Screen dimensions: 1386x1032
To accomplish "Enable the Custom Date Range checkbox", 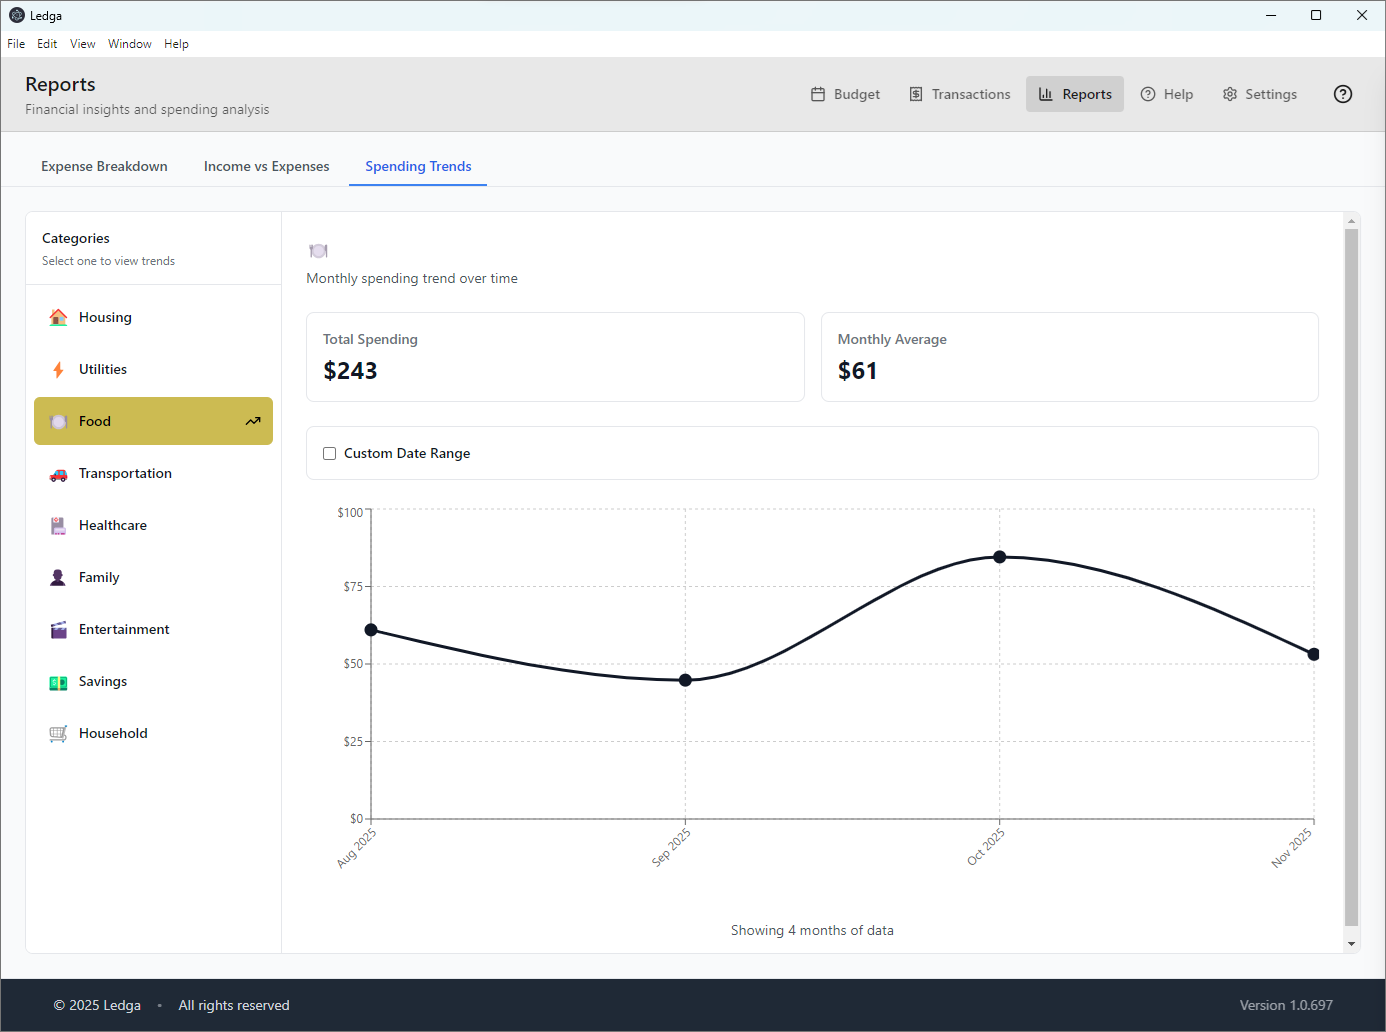I will [329, 453].
